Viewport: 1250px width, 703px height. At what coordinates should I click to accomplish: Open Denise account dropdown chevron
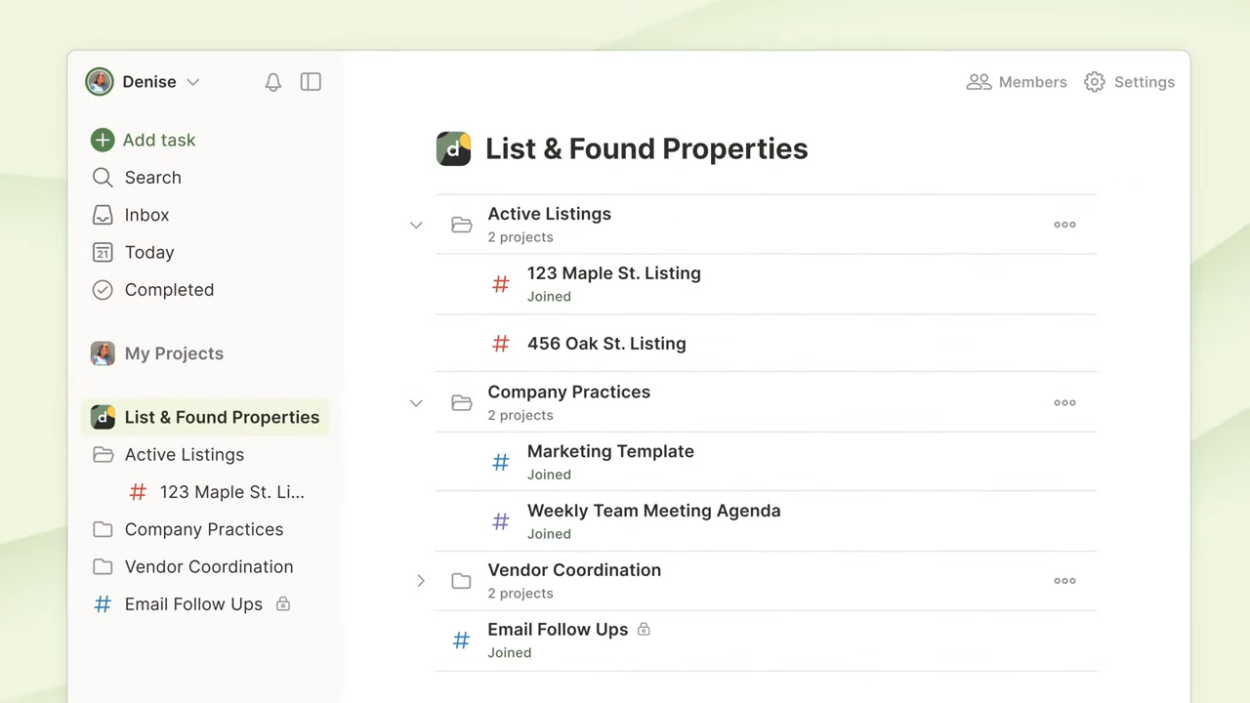(193, 82)
